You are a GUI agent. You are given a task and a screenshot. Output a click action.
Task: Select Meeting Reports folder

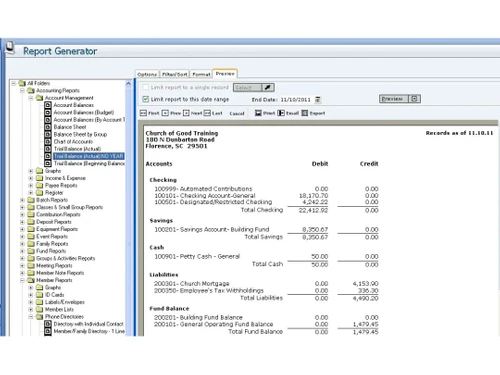click(54, 266)
